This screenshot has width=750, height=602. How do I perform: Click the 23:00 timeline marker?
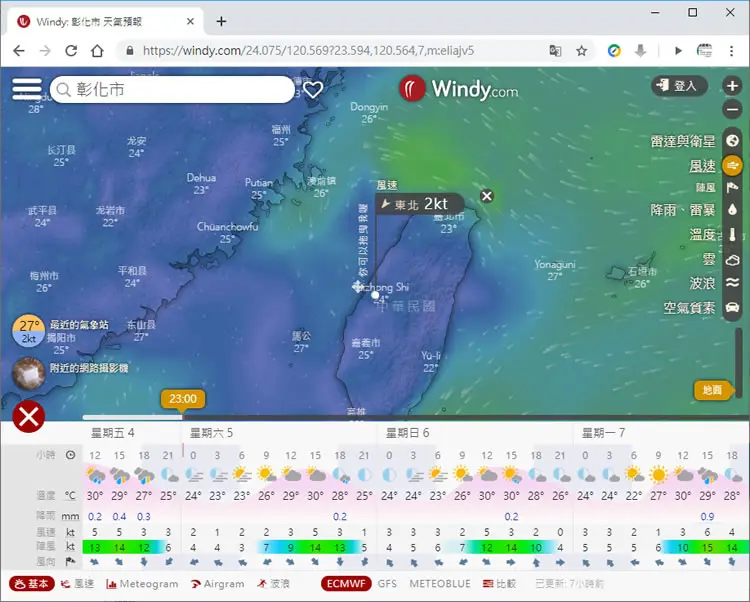pos(183,399)
